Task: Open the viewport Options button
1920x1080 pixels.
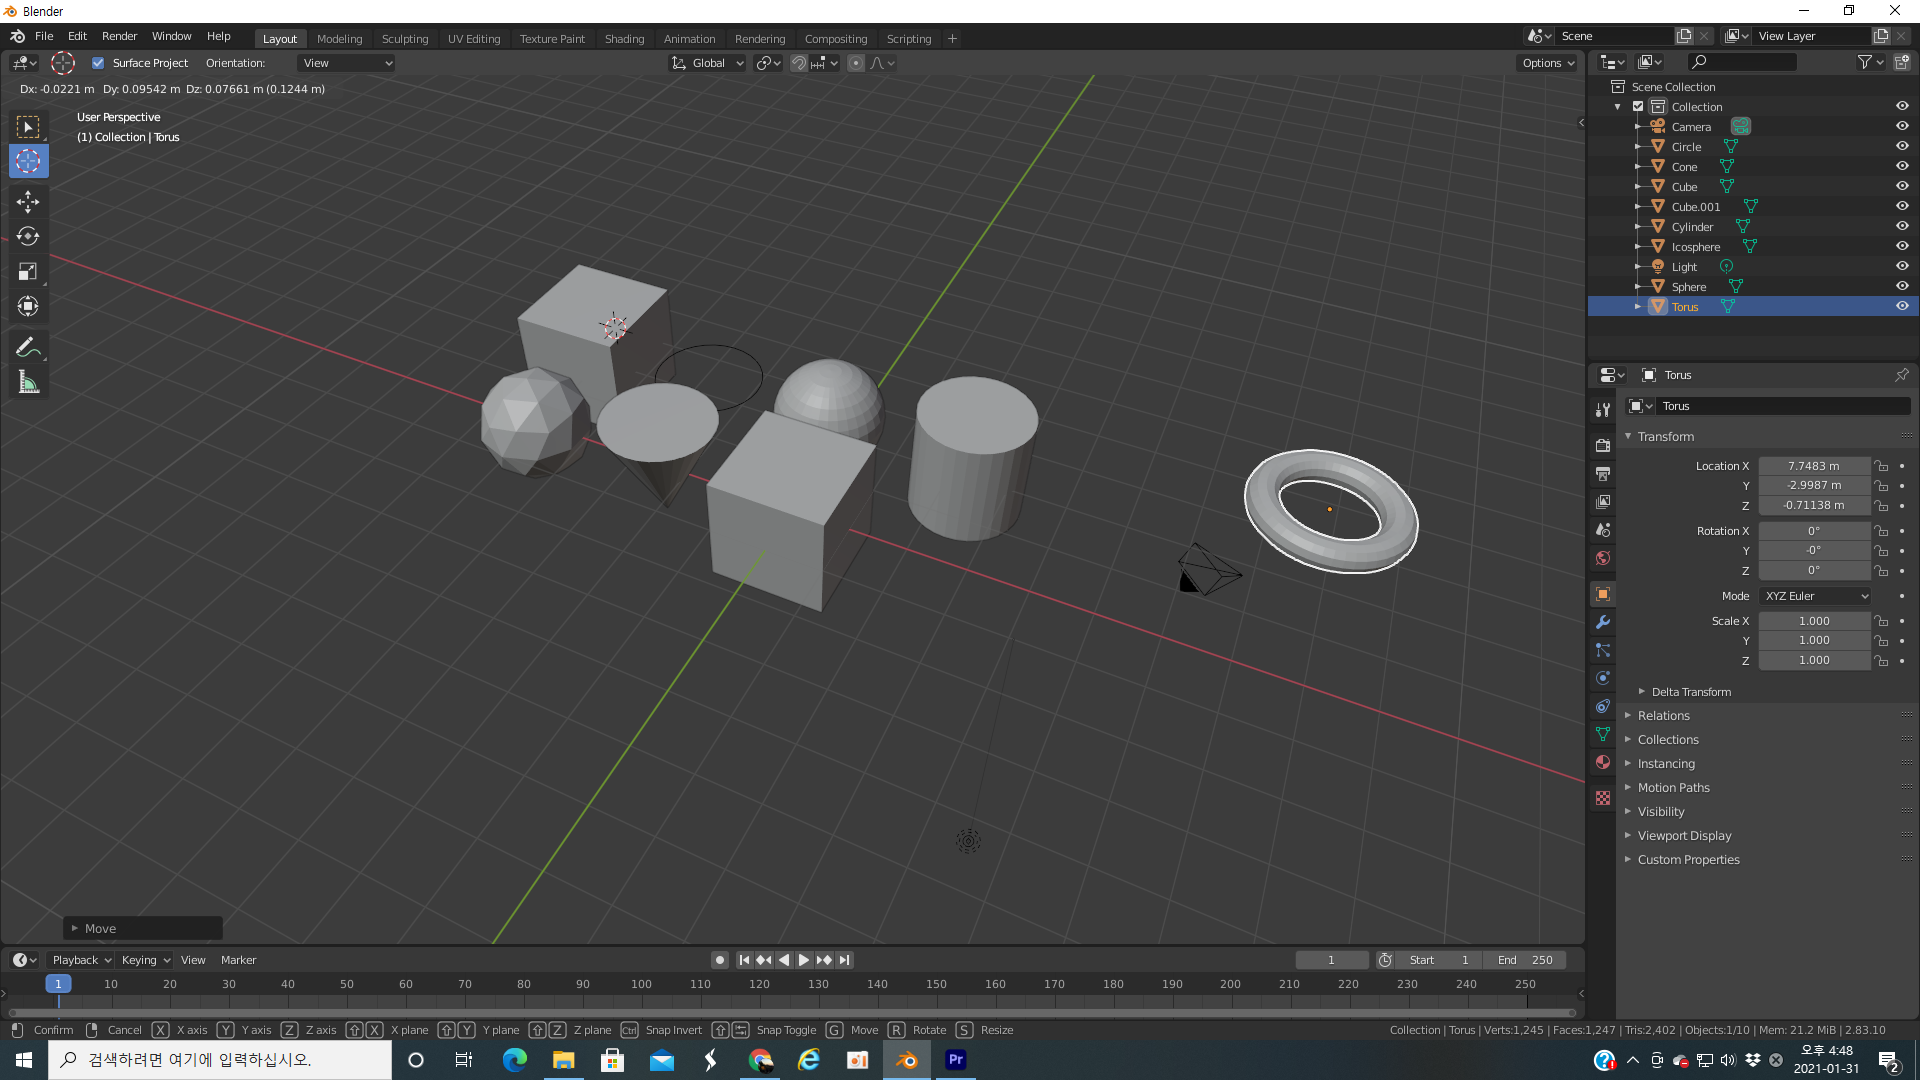Action: pos(1547,63)
